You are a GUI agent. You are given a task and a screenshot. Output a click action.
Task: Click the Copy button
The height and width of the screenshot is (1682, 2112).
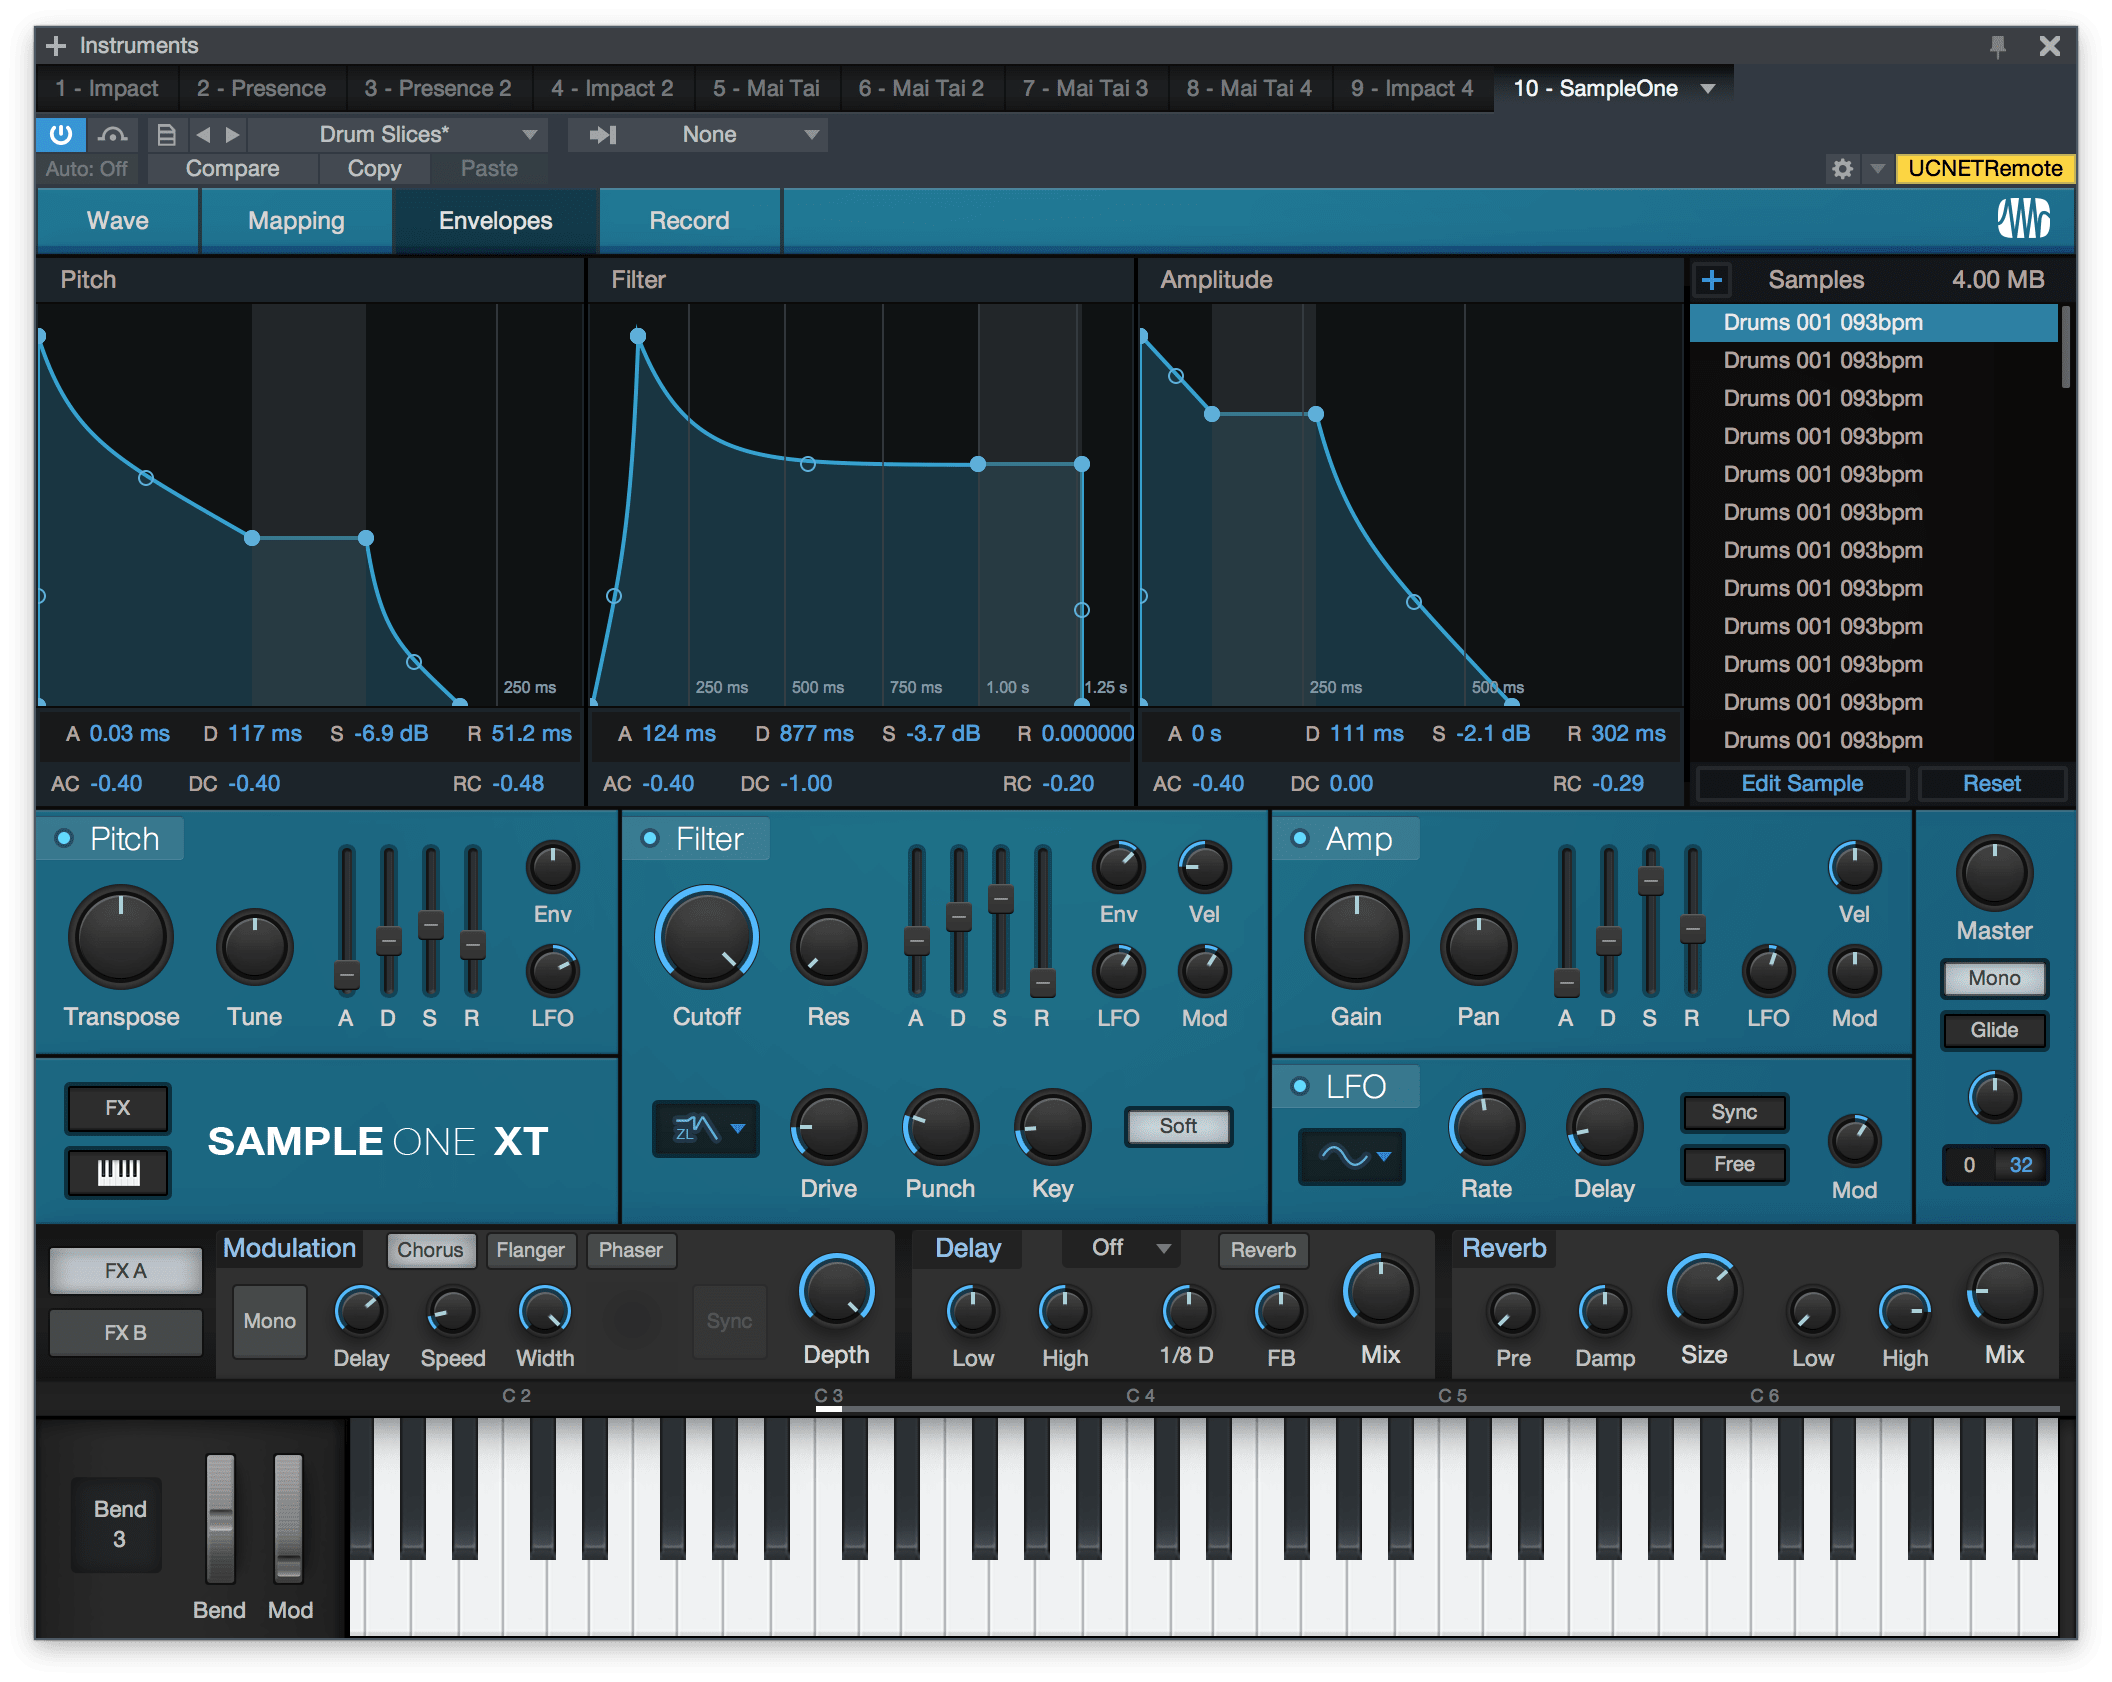click(x=374, y=169)
